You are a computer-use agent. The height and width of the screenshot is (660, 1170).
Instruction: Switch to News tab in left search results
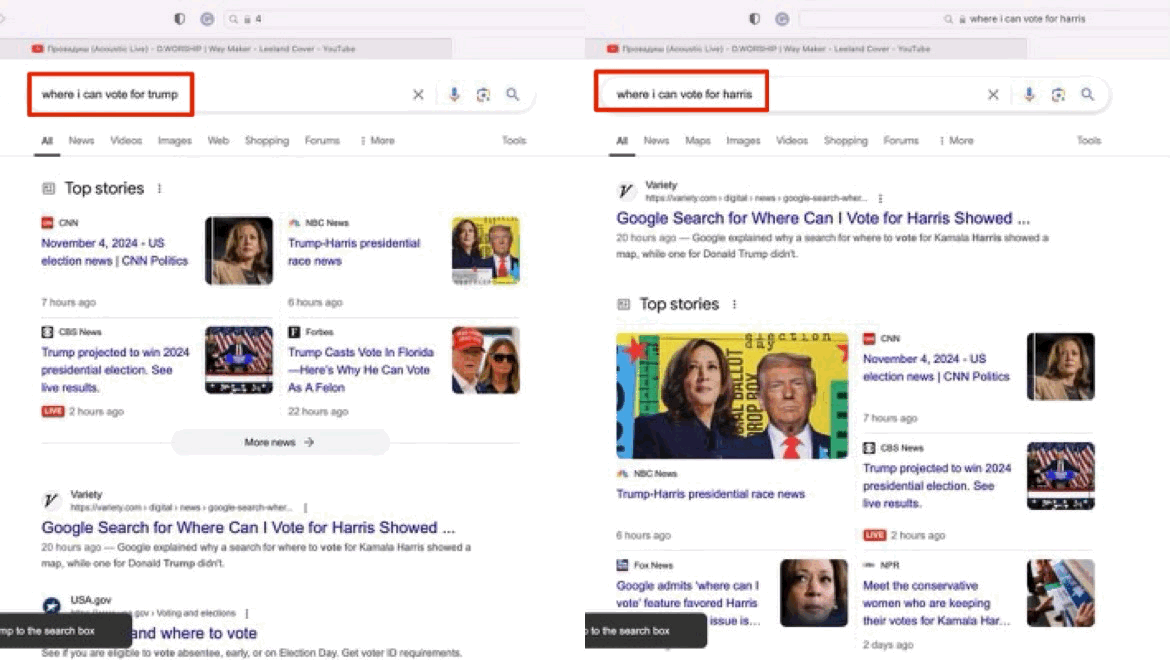click(81, 140)
